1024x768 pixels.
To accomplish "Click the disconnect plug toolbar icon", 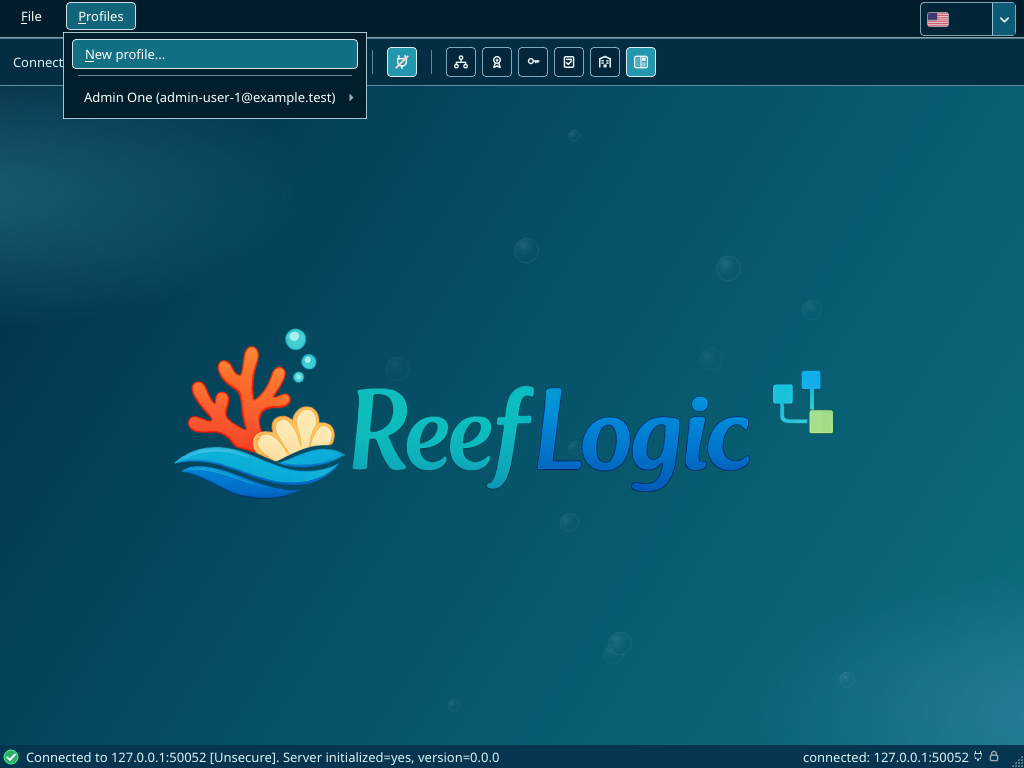I will click(x=402, y=62).
